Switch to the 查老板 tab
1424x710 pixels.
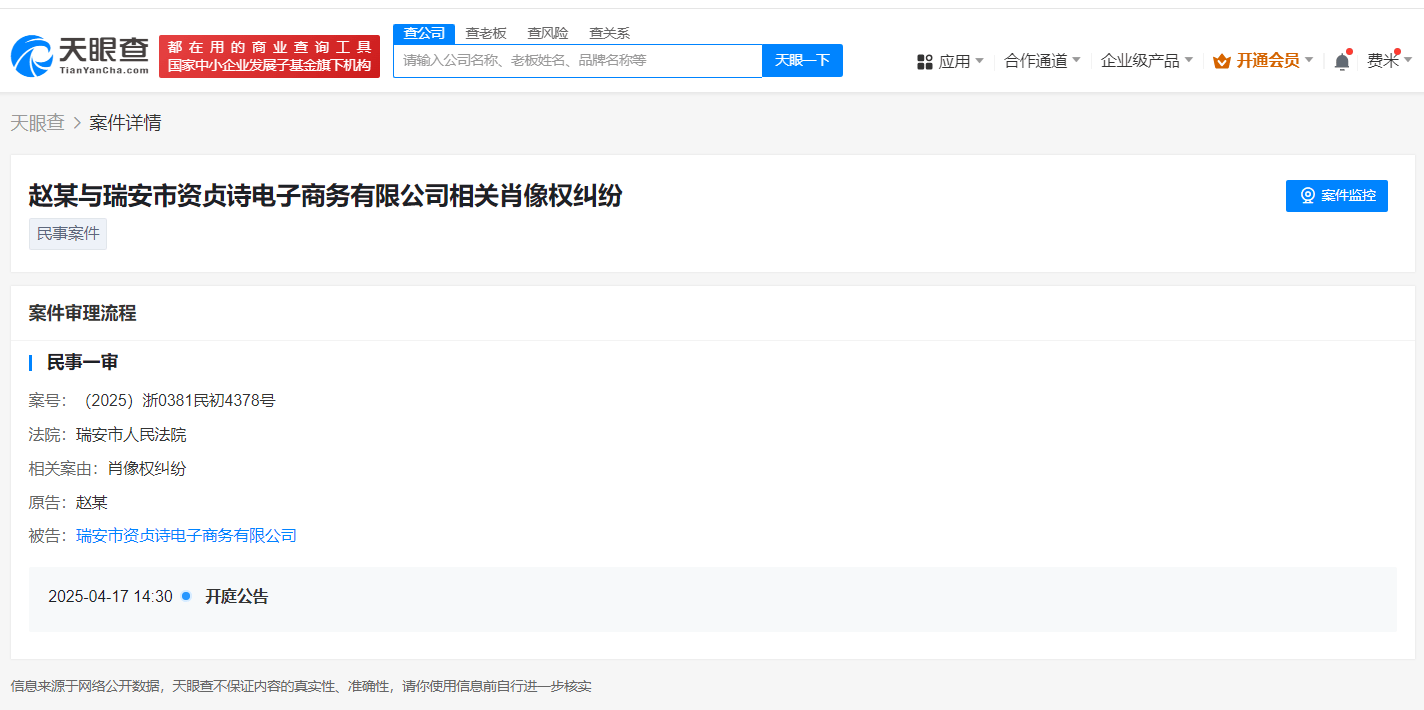point(486,33)
